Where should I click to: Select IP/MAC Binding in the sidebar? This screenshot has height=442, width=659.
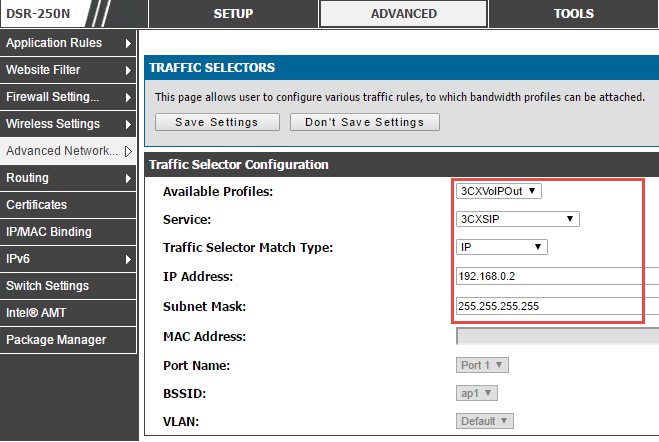click(49, 232)
